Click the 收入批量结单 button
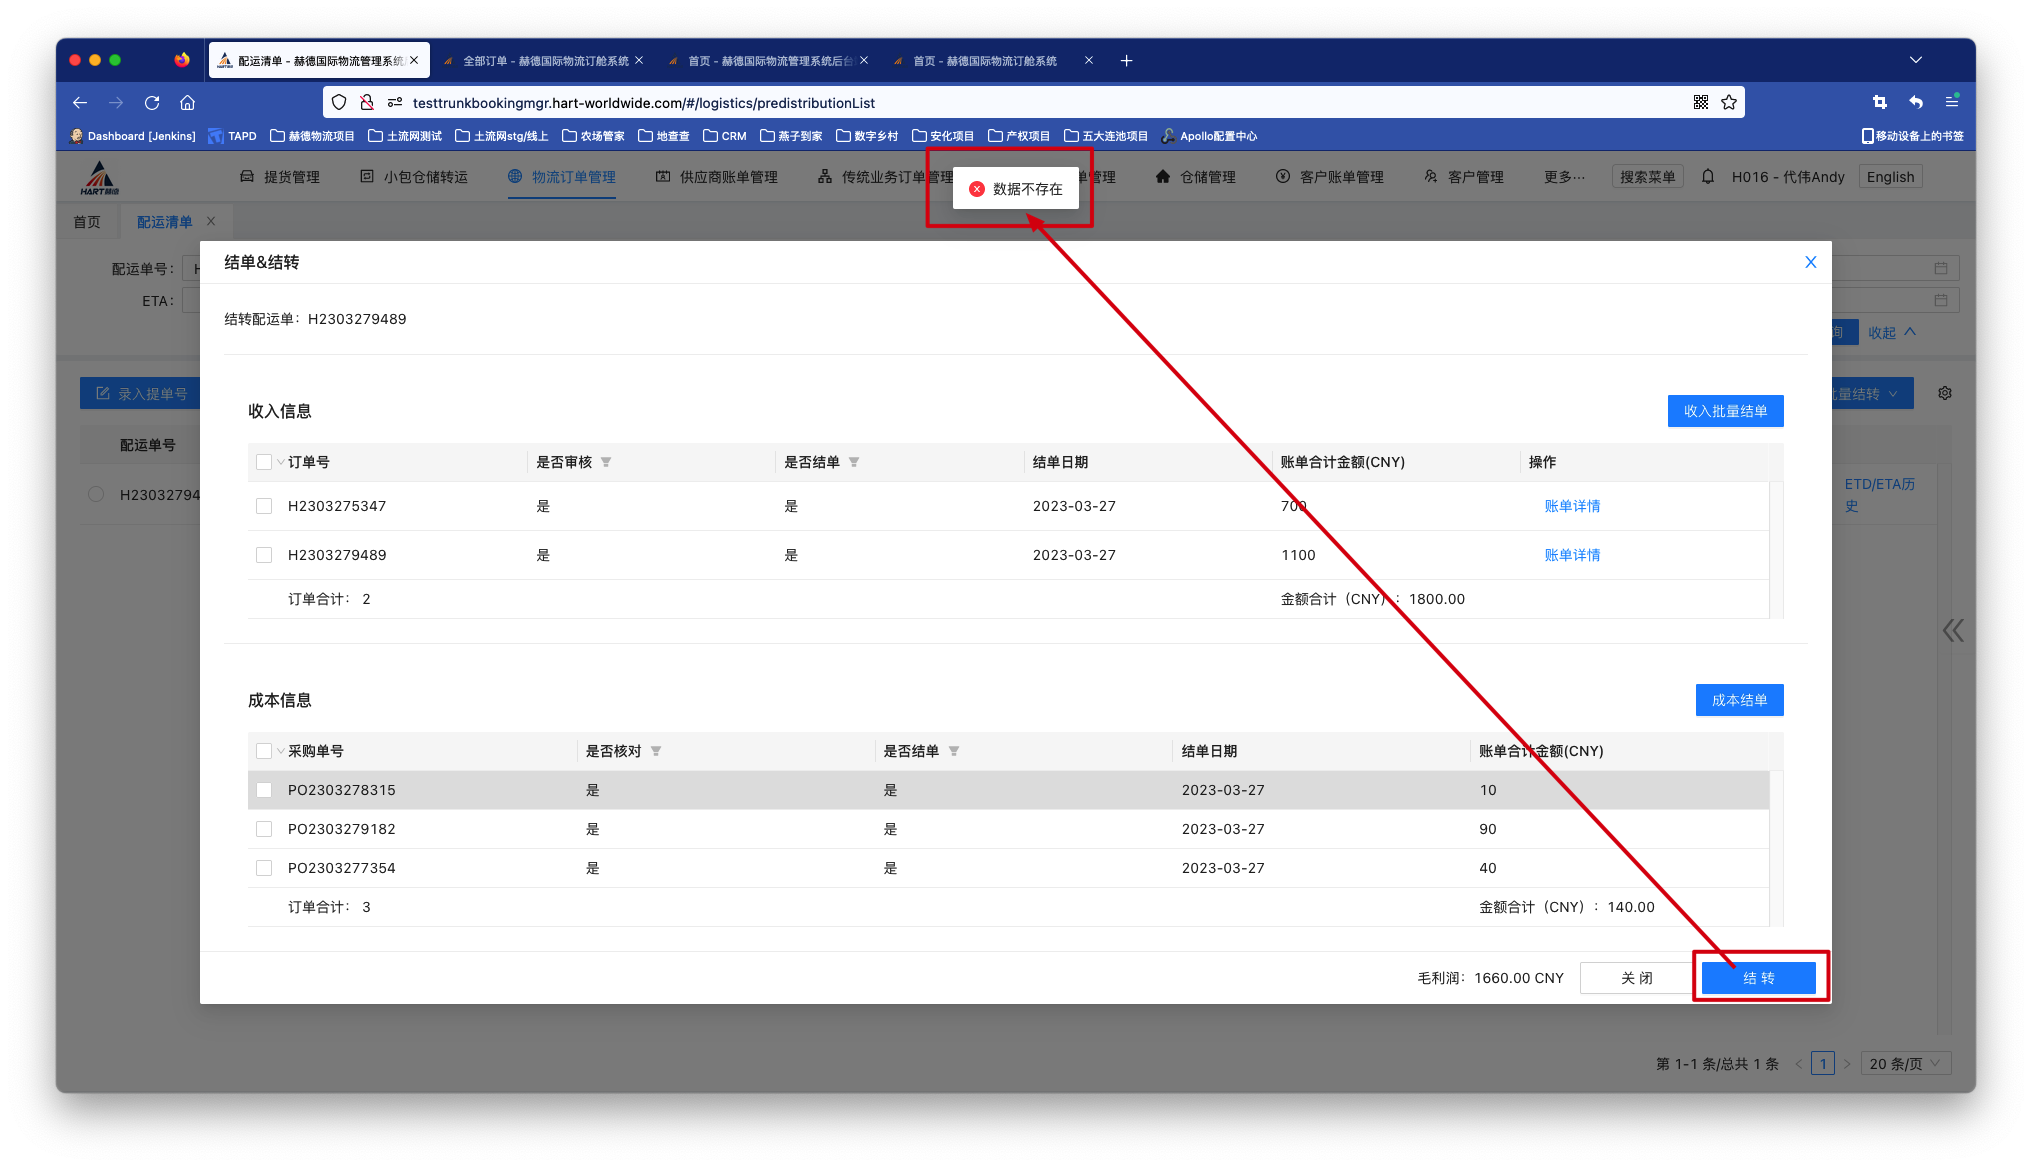The image size is (2032, 1167). tap(1725, 411)
